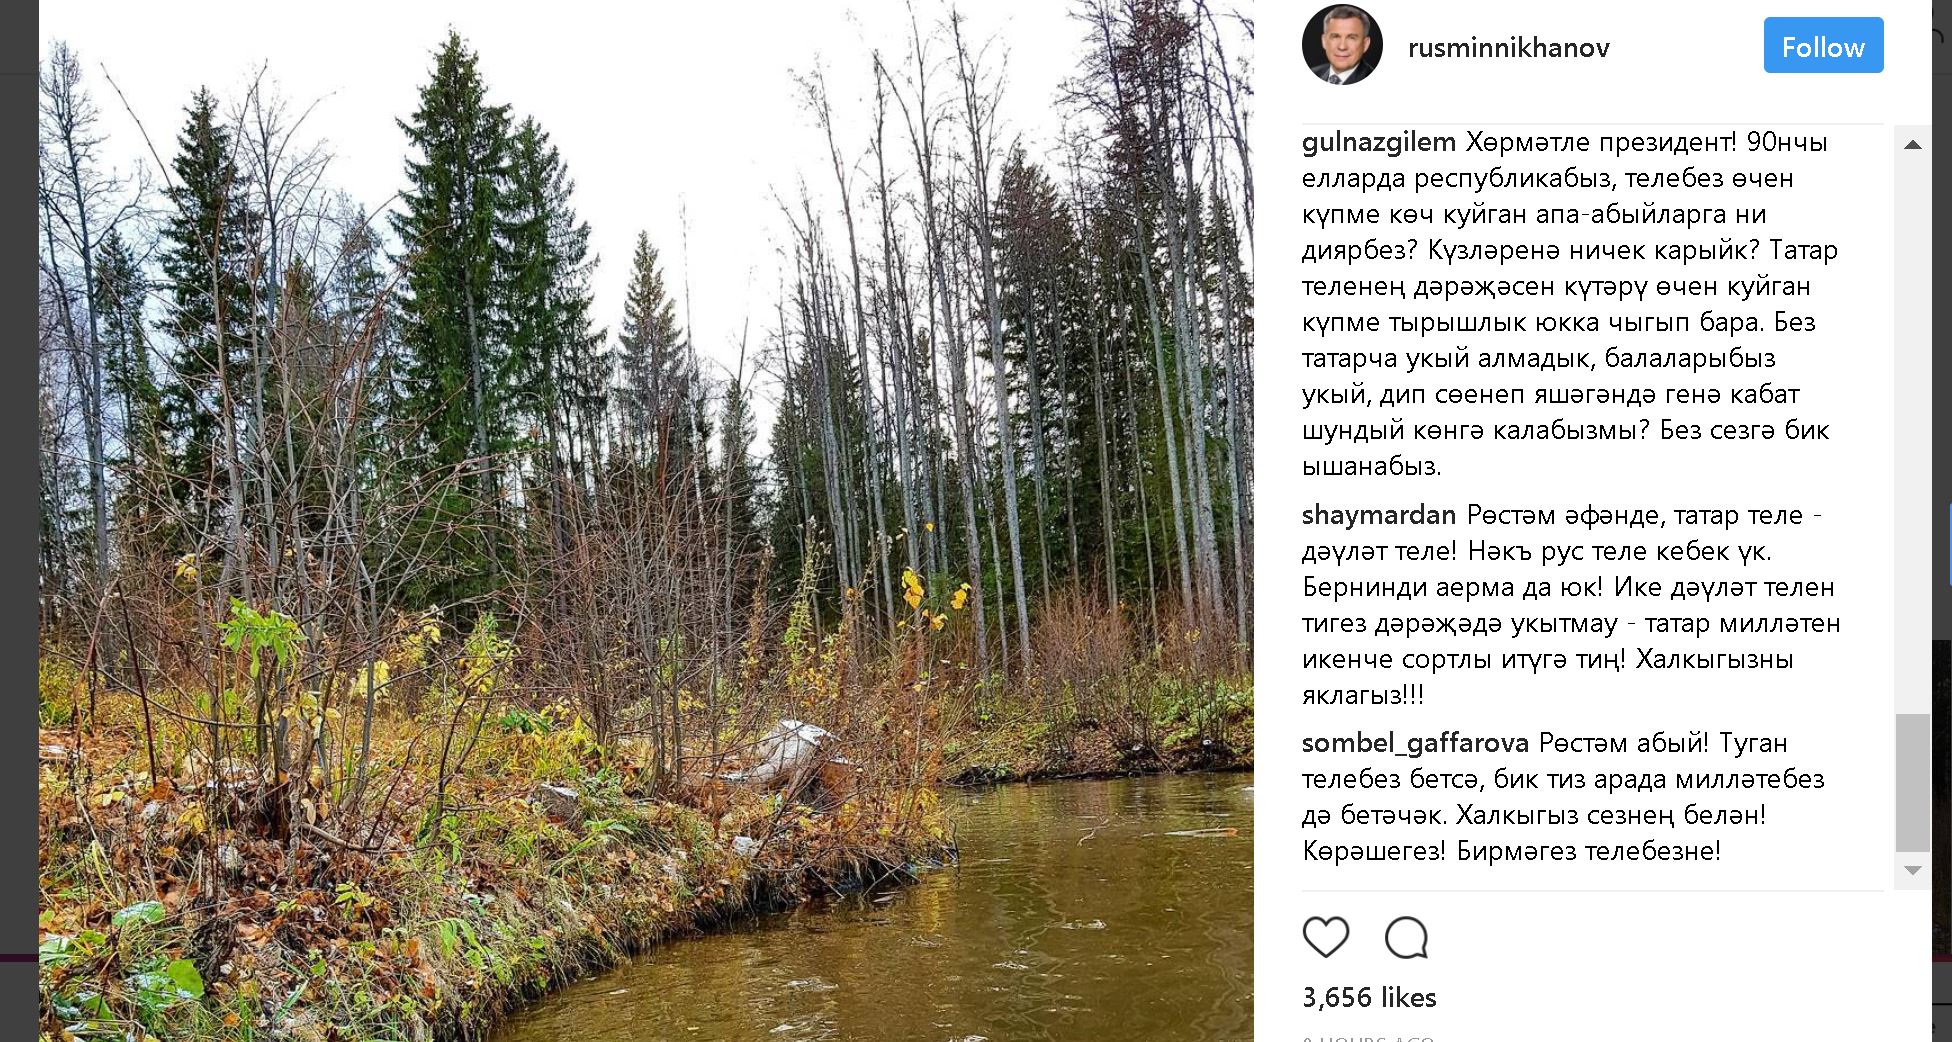Open rusminnikhanov's profile picture
The image size is (1952, 1042).
(x=1342, y=46)
